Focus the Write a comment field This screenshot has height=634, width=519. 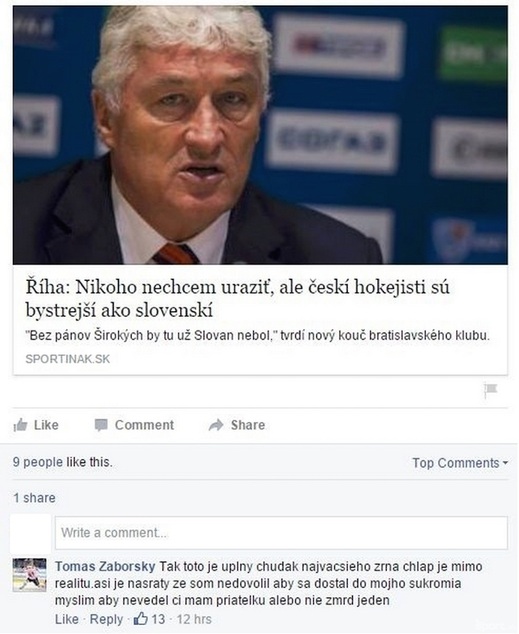pos(281,533)
